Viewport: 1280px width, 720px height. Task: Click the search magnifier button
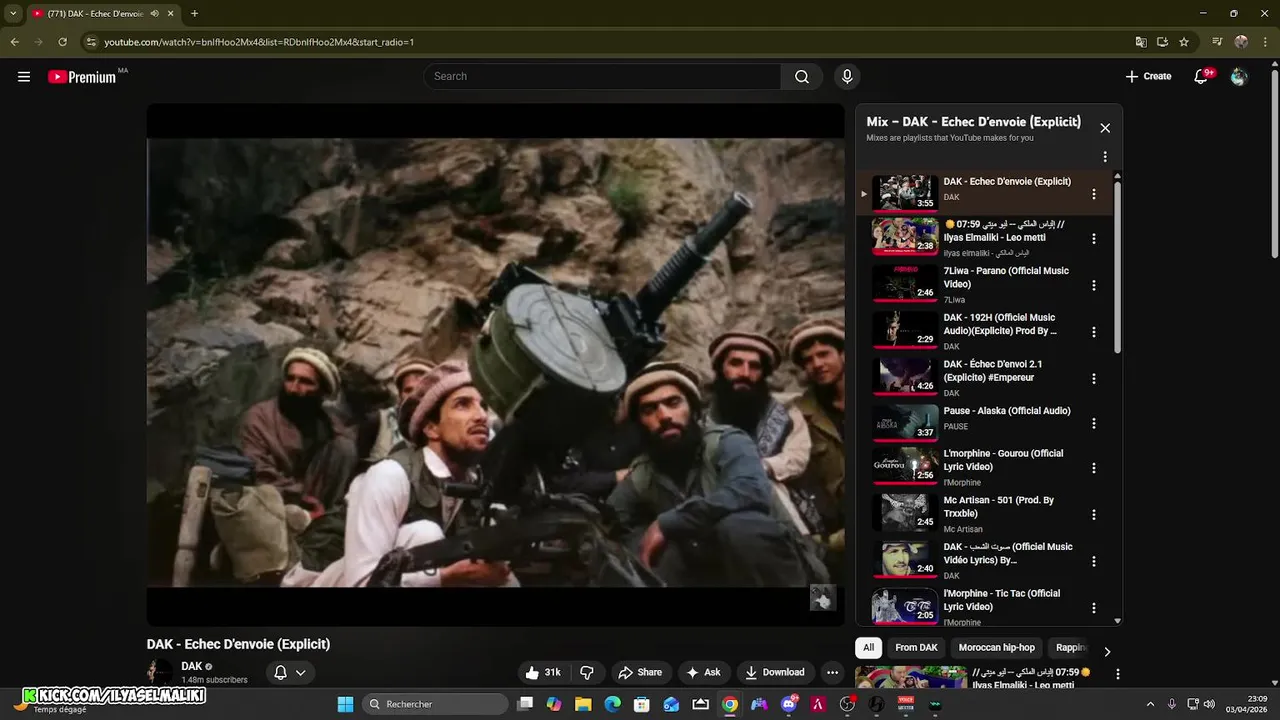pos(801,76)
